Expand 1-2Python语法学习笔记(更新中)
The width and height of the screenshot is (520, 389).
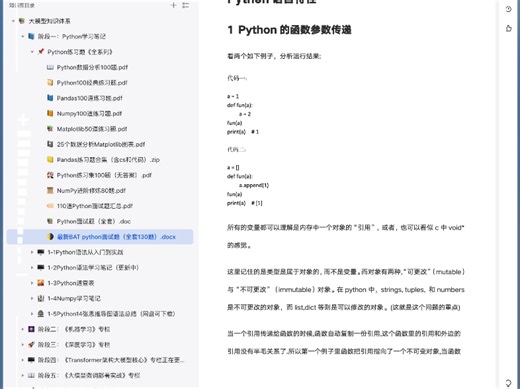(32, 267)
